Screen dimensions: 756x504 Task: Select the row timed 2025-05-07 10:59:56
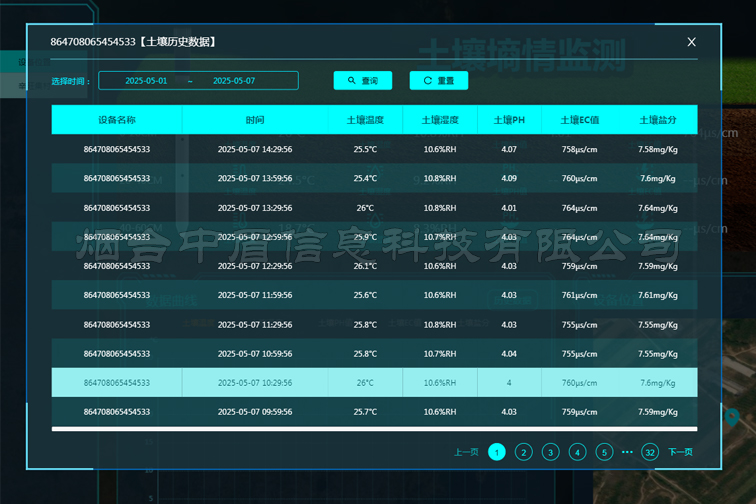374,354
